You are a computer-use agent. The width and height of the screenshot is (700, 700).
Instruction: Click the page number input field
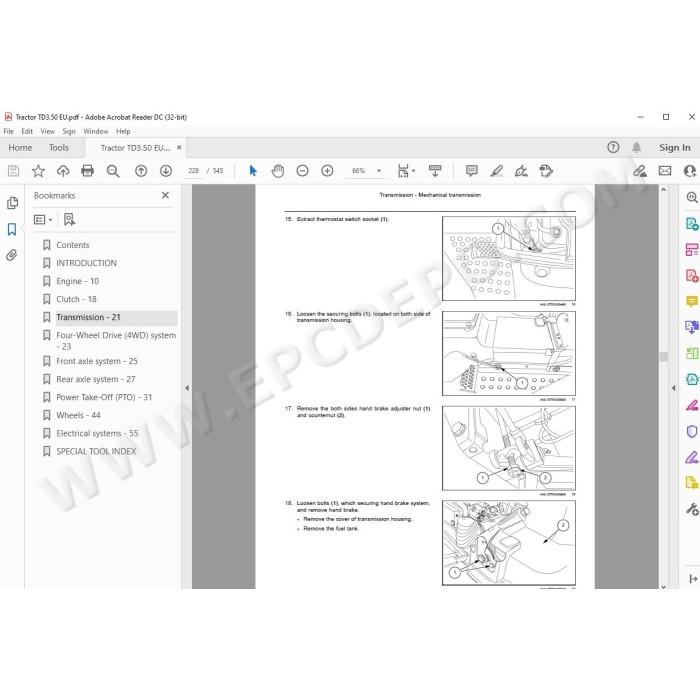pyautogui.click(x=193, y=171)
